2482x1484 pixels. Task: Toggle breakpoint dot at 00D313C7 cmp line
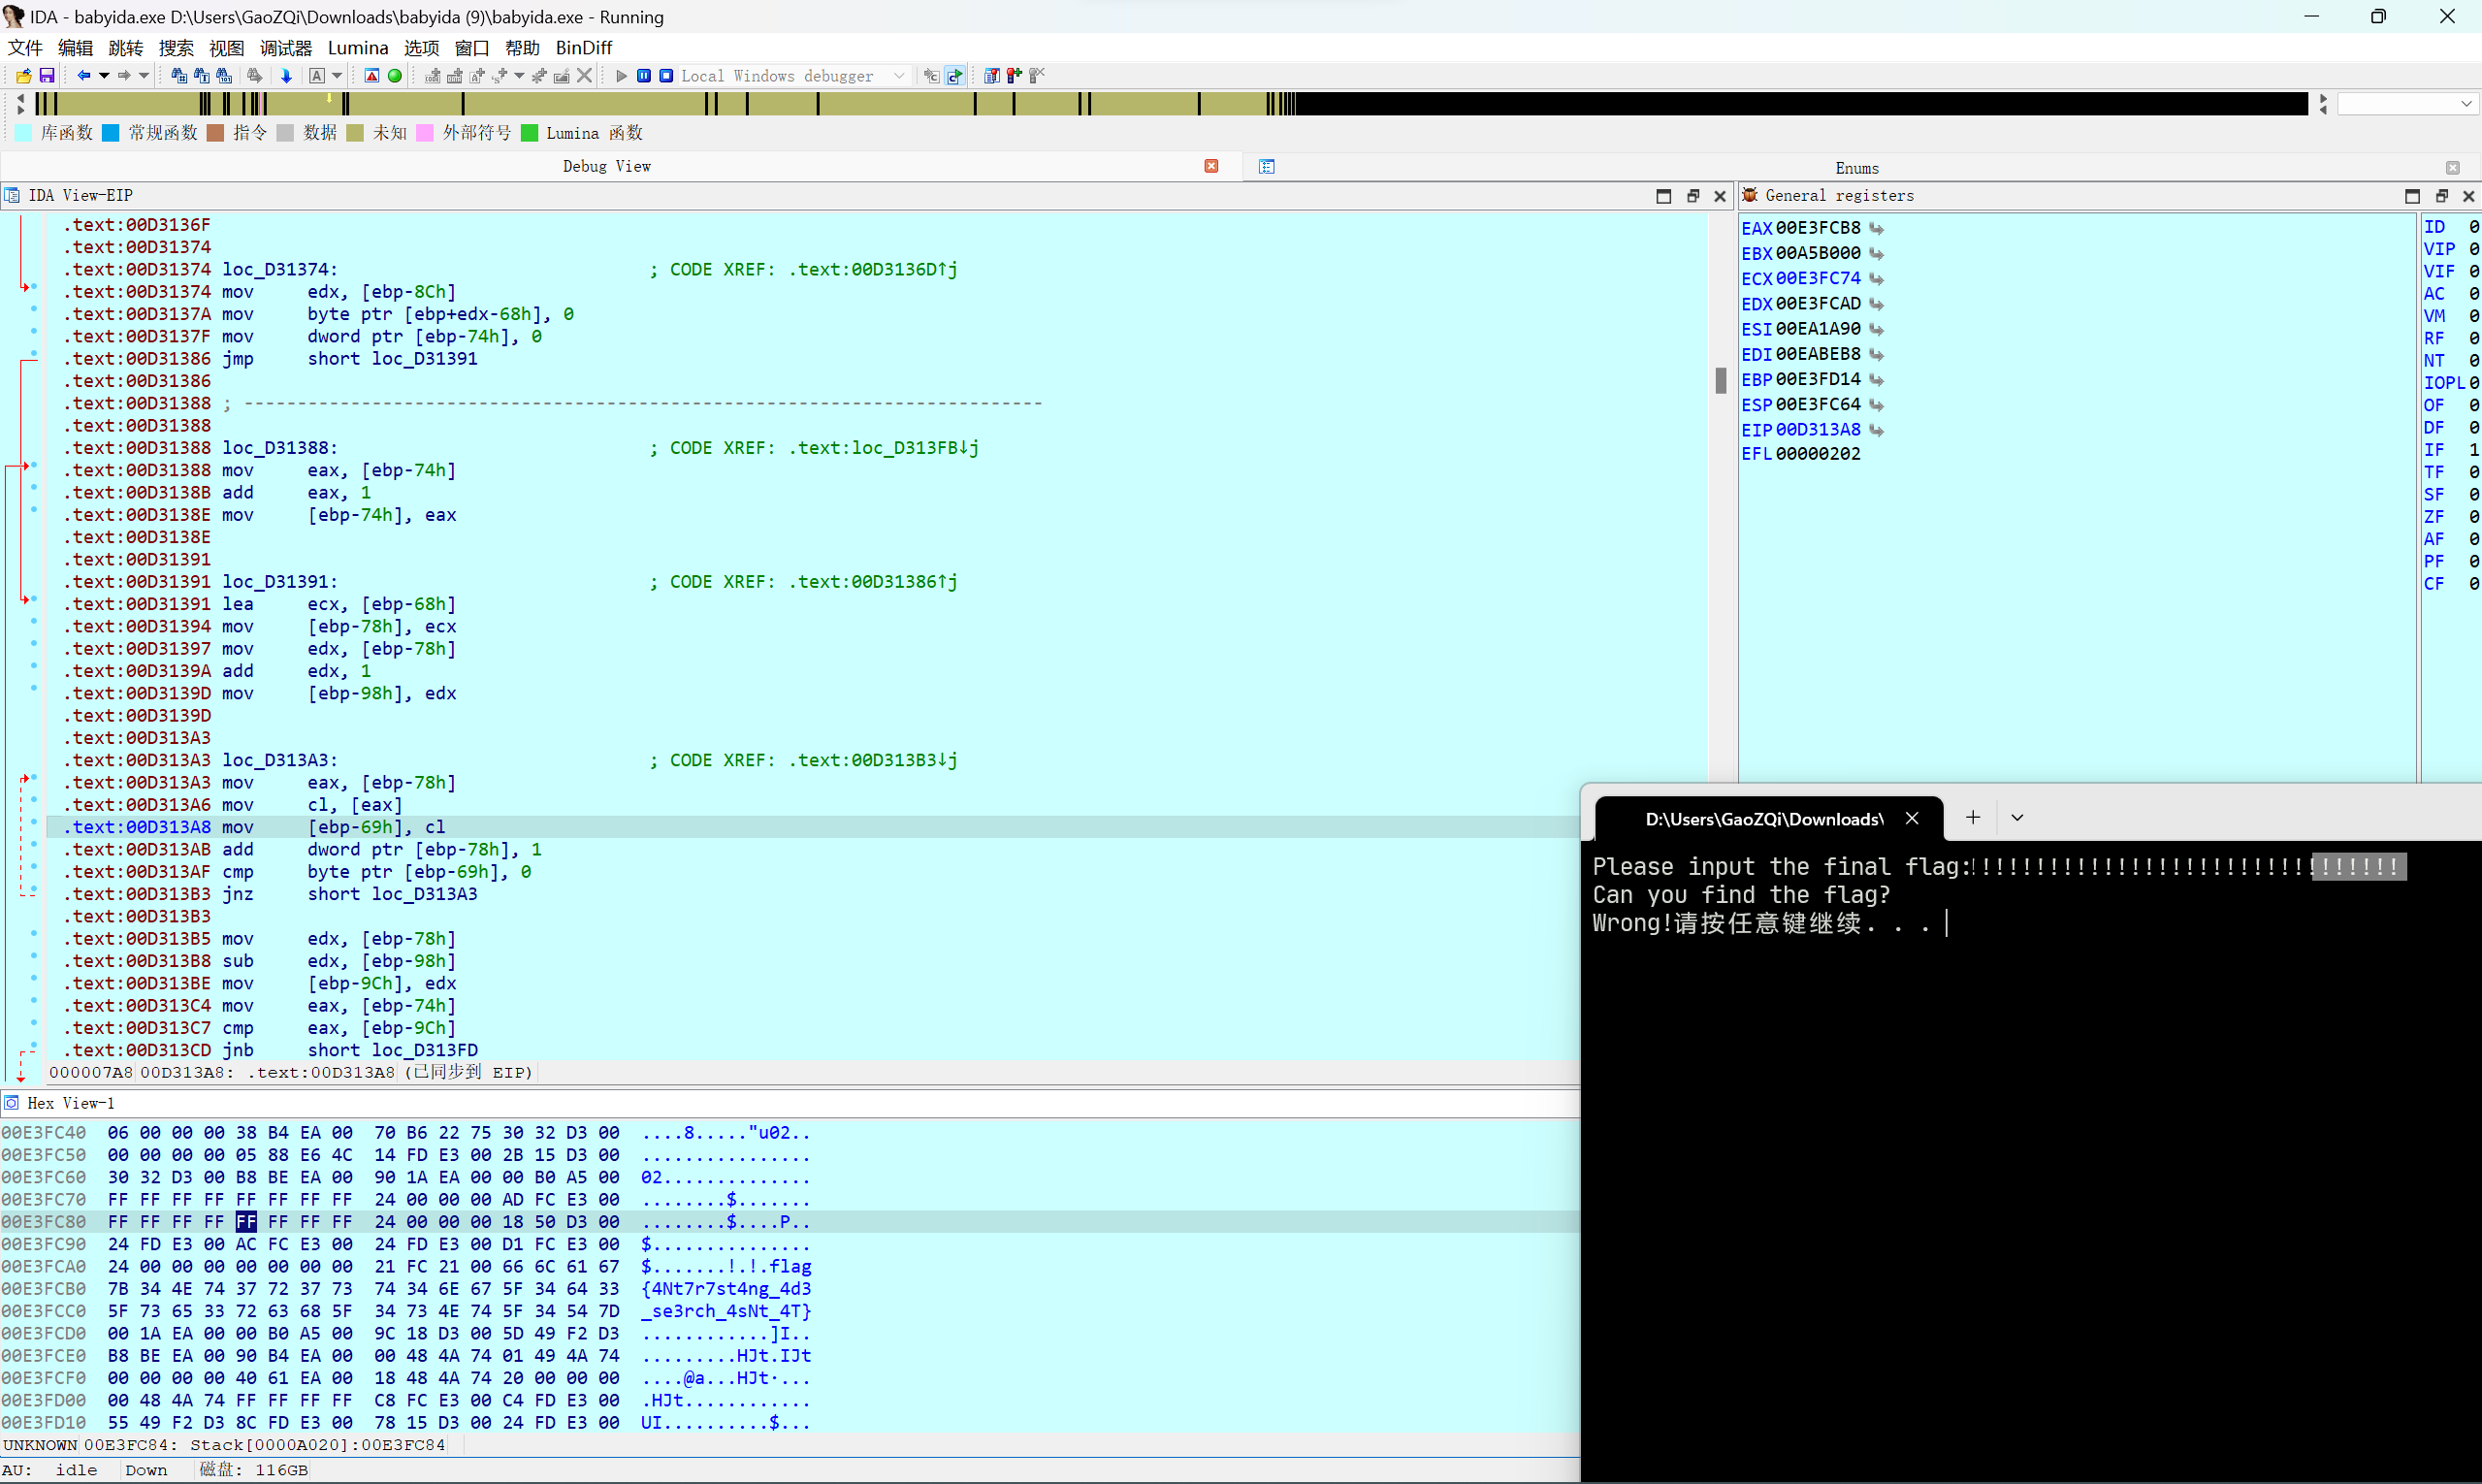click(x=34, y=1024)
